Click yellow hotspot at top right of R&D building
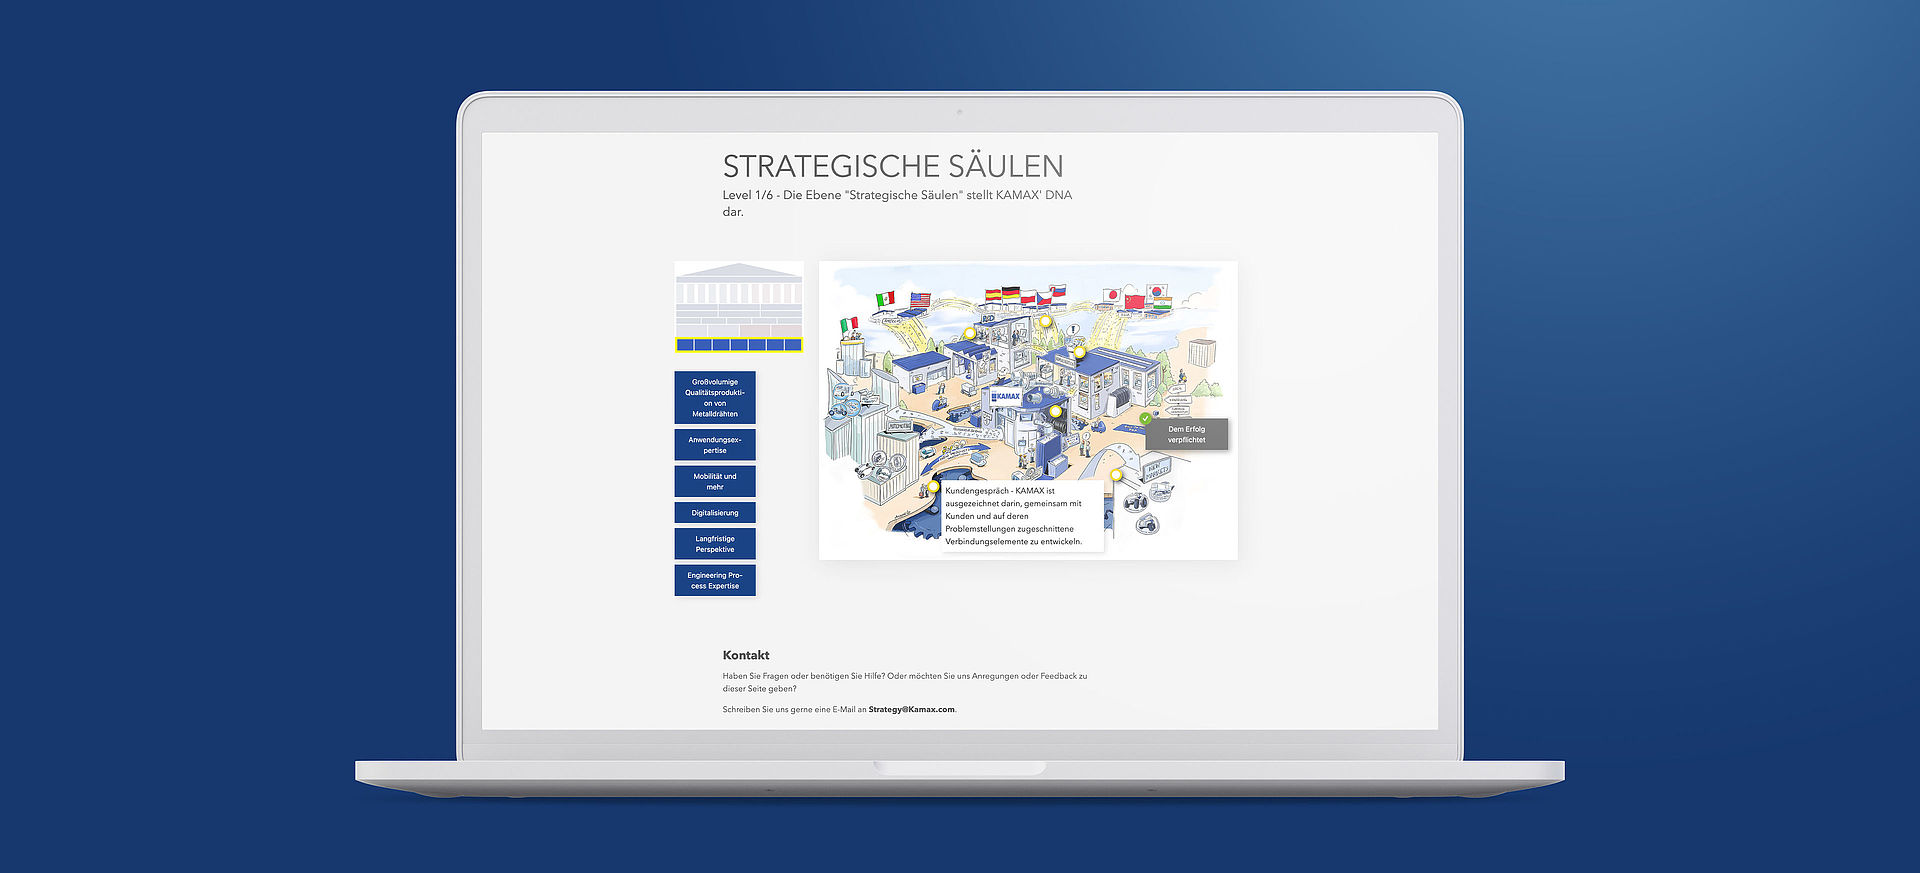Image resolution: width=1920 pixels, height=873 pixels. [x=1045, y=321]
